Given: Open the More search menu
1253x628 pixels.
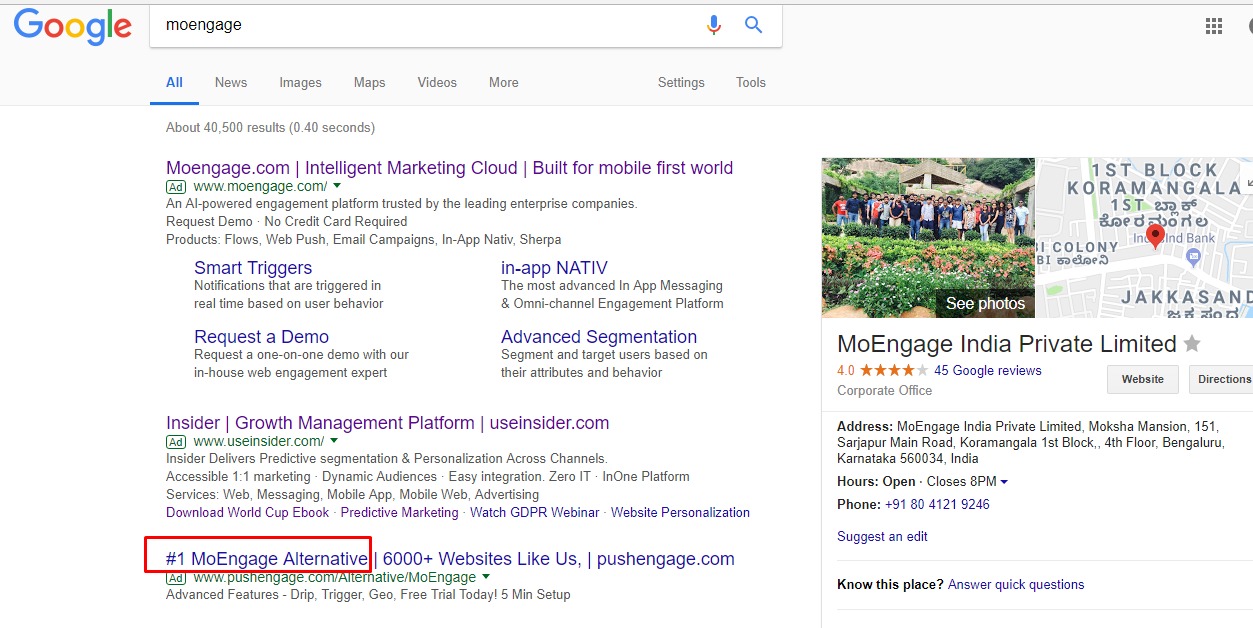Looking at the screenshot, I should tap(503, 83).
